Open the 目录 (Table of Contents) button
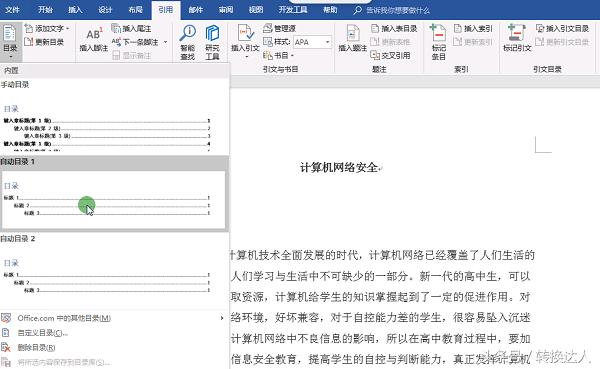This screenshot has width=600, height=369. pos(10,42)
